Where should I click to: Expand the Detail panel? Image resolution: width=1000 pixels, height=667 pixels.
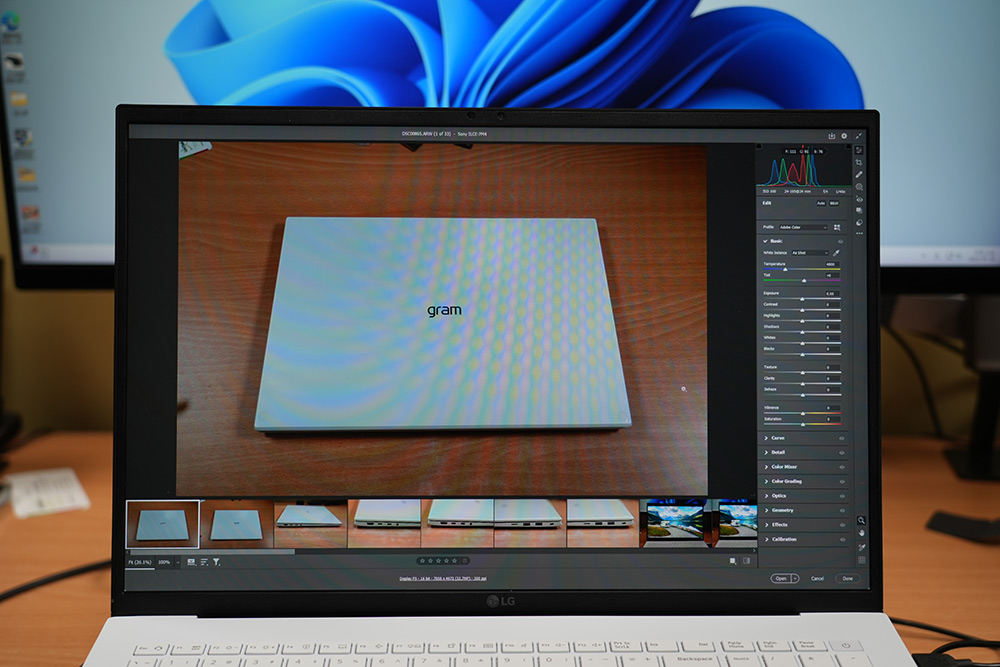[766, 452]
